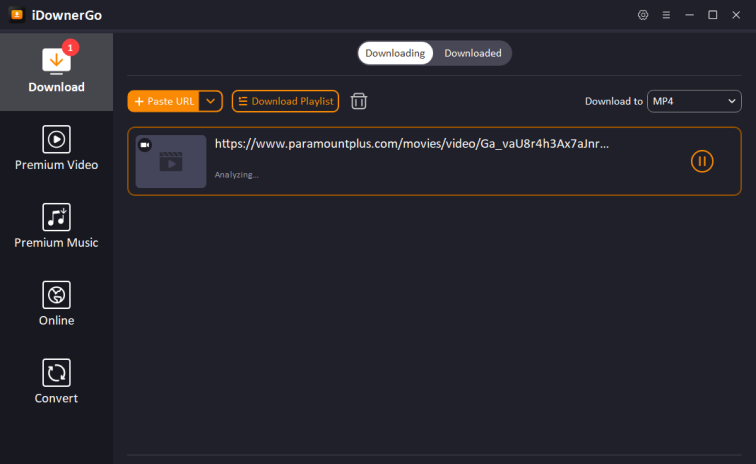Viewport: 756px width, 464px height.
Task: Pause the paramountplus download
Action: click(702, 161)
